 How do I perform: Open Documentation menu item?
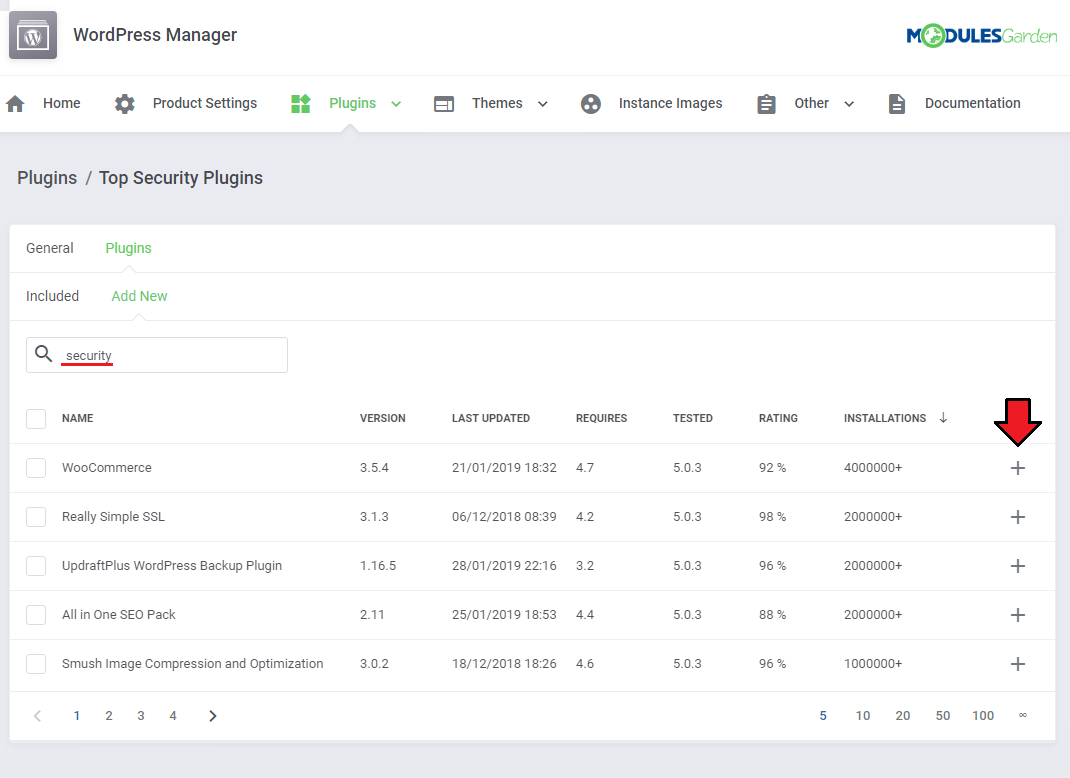click(x=972, y=103)
